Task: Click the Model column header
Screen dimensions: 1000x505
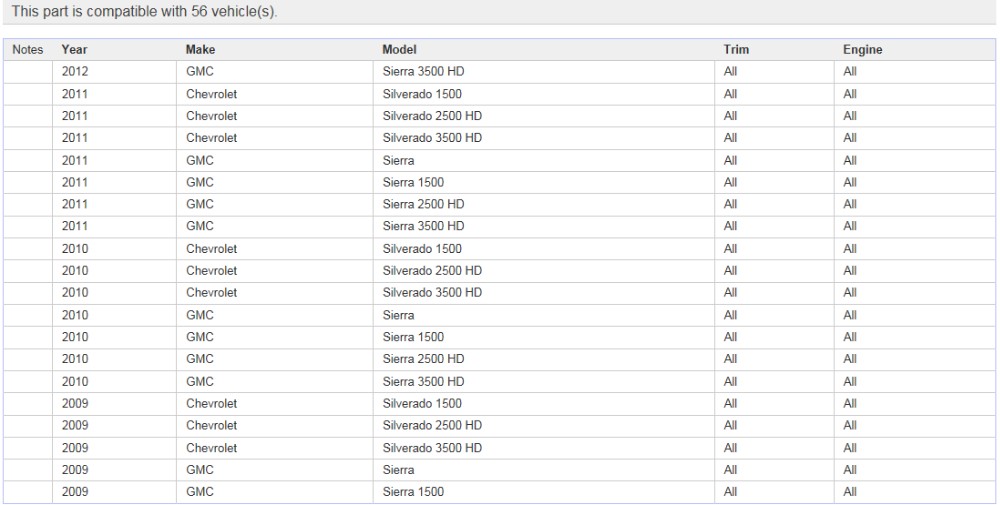Action: (x=399, y=49)
